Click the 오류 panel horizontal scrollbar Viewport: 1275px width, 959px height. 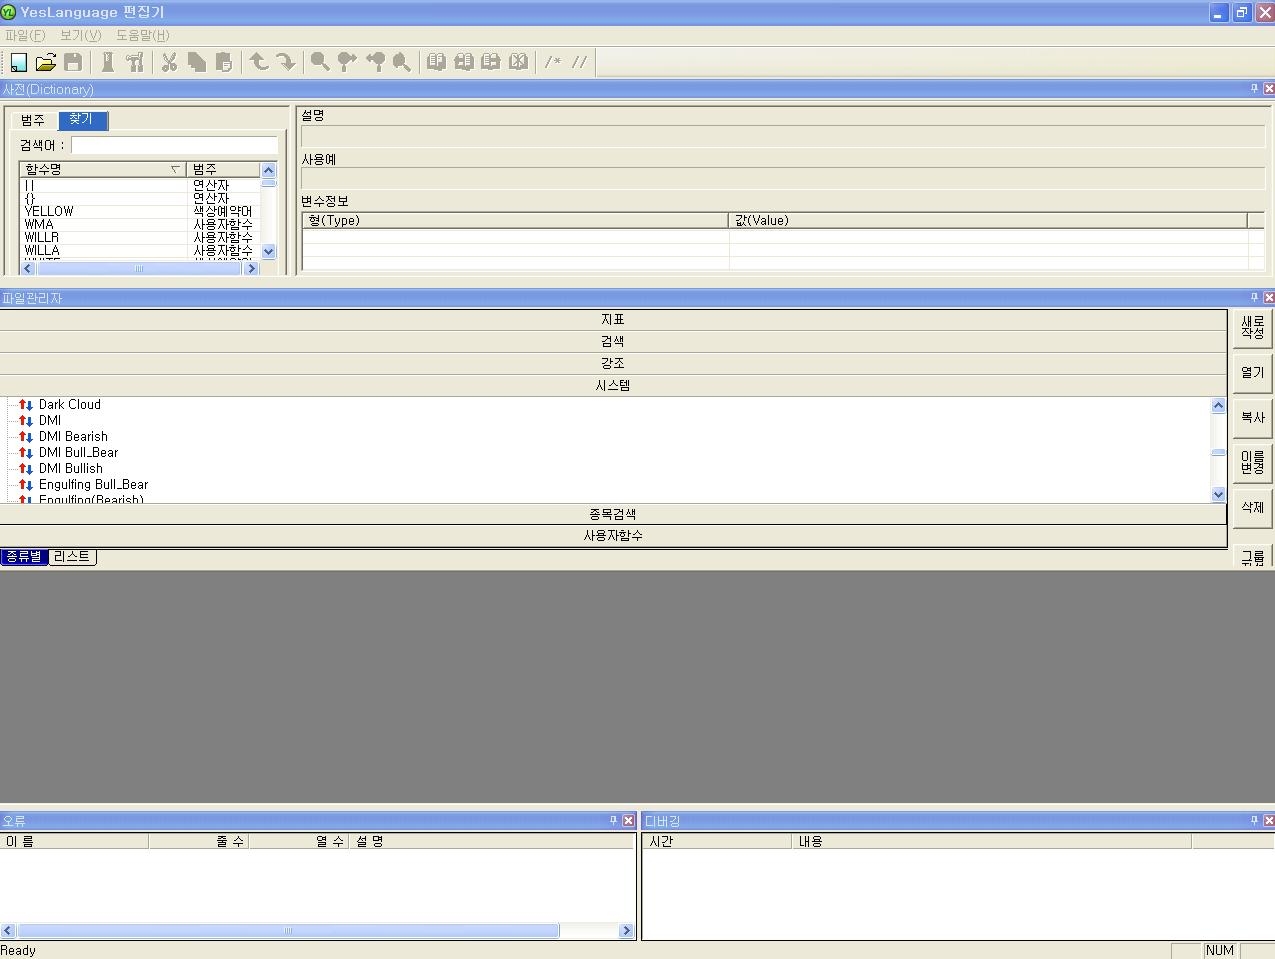click(x=288, y=931)
